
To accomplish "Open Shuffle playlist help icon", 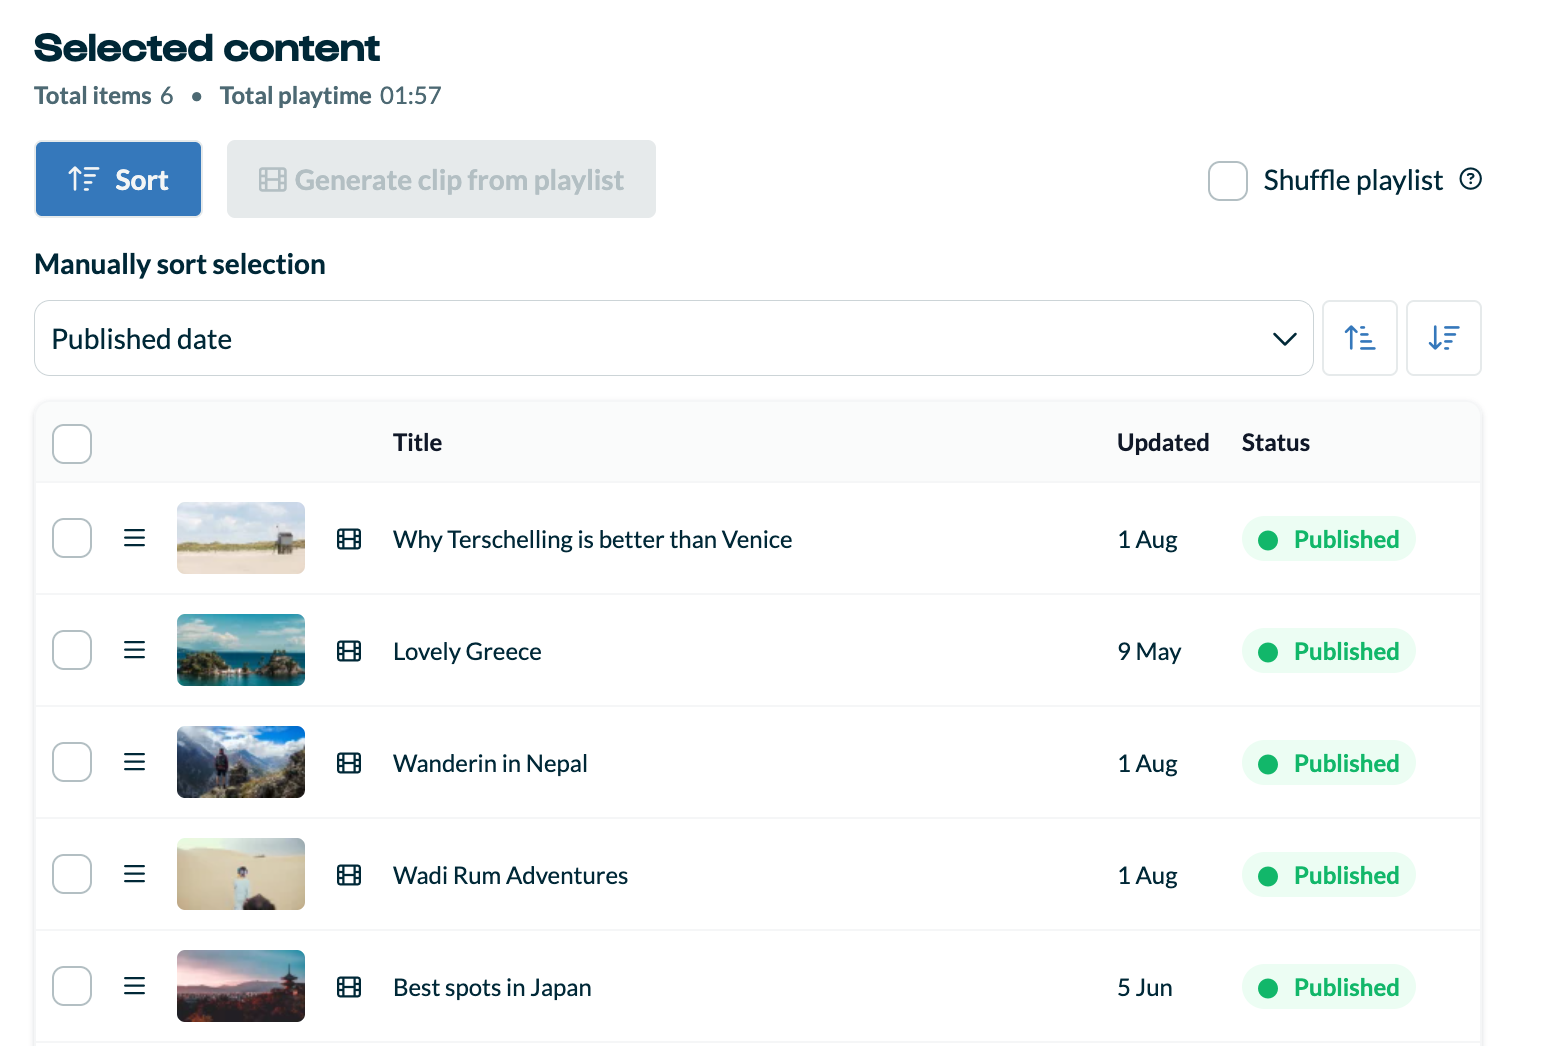I will (x=1470, y=179).
